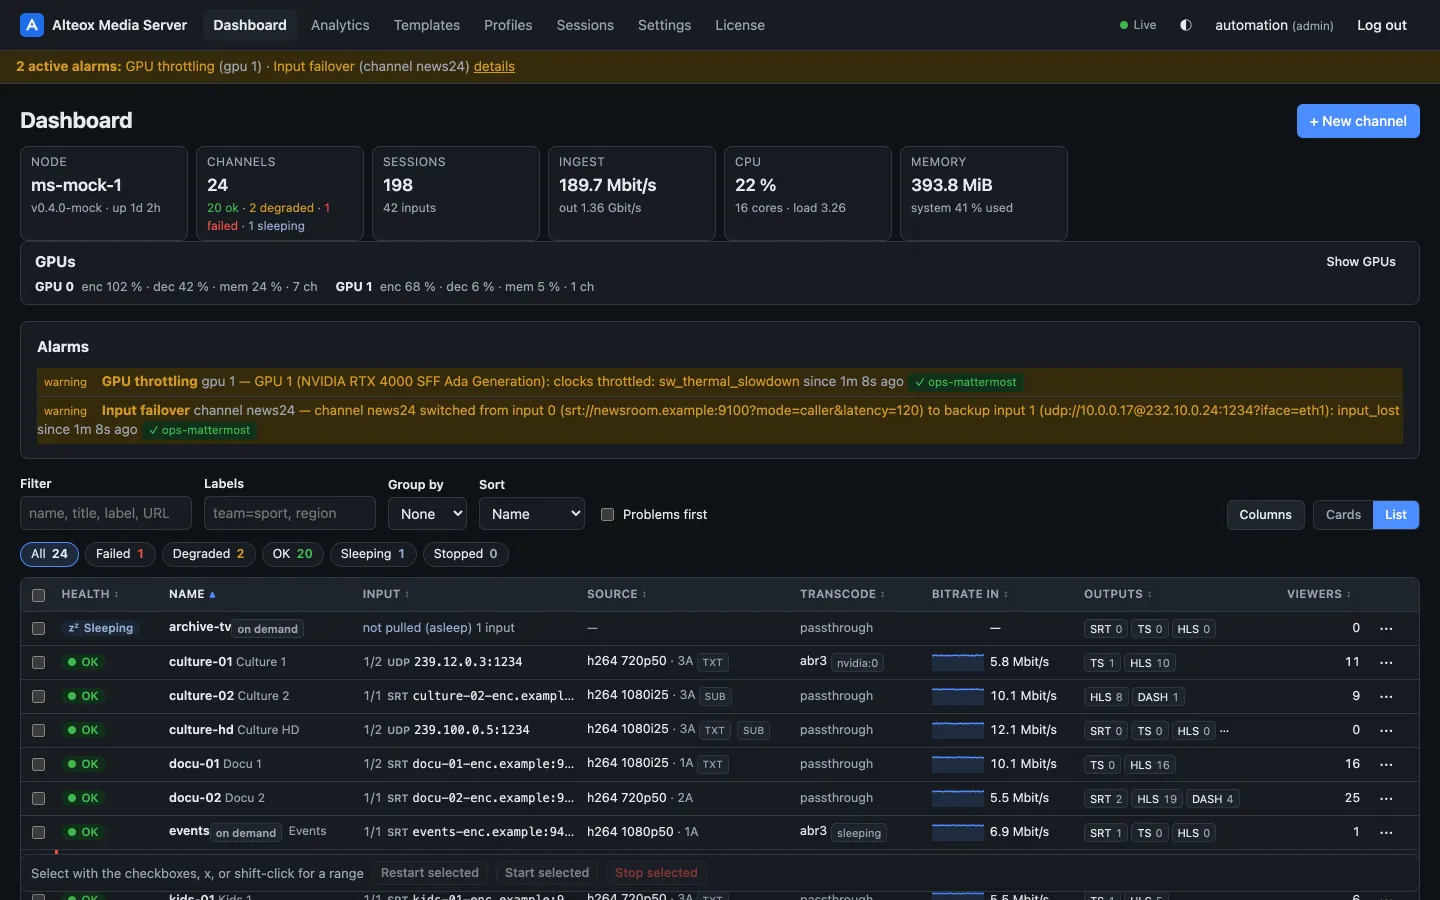This screenshot has width=1440, height=900.
Task: Expand the Show GPUs section
Action: [1361, 261]
